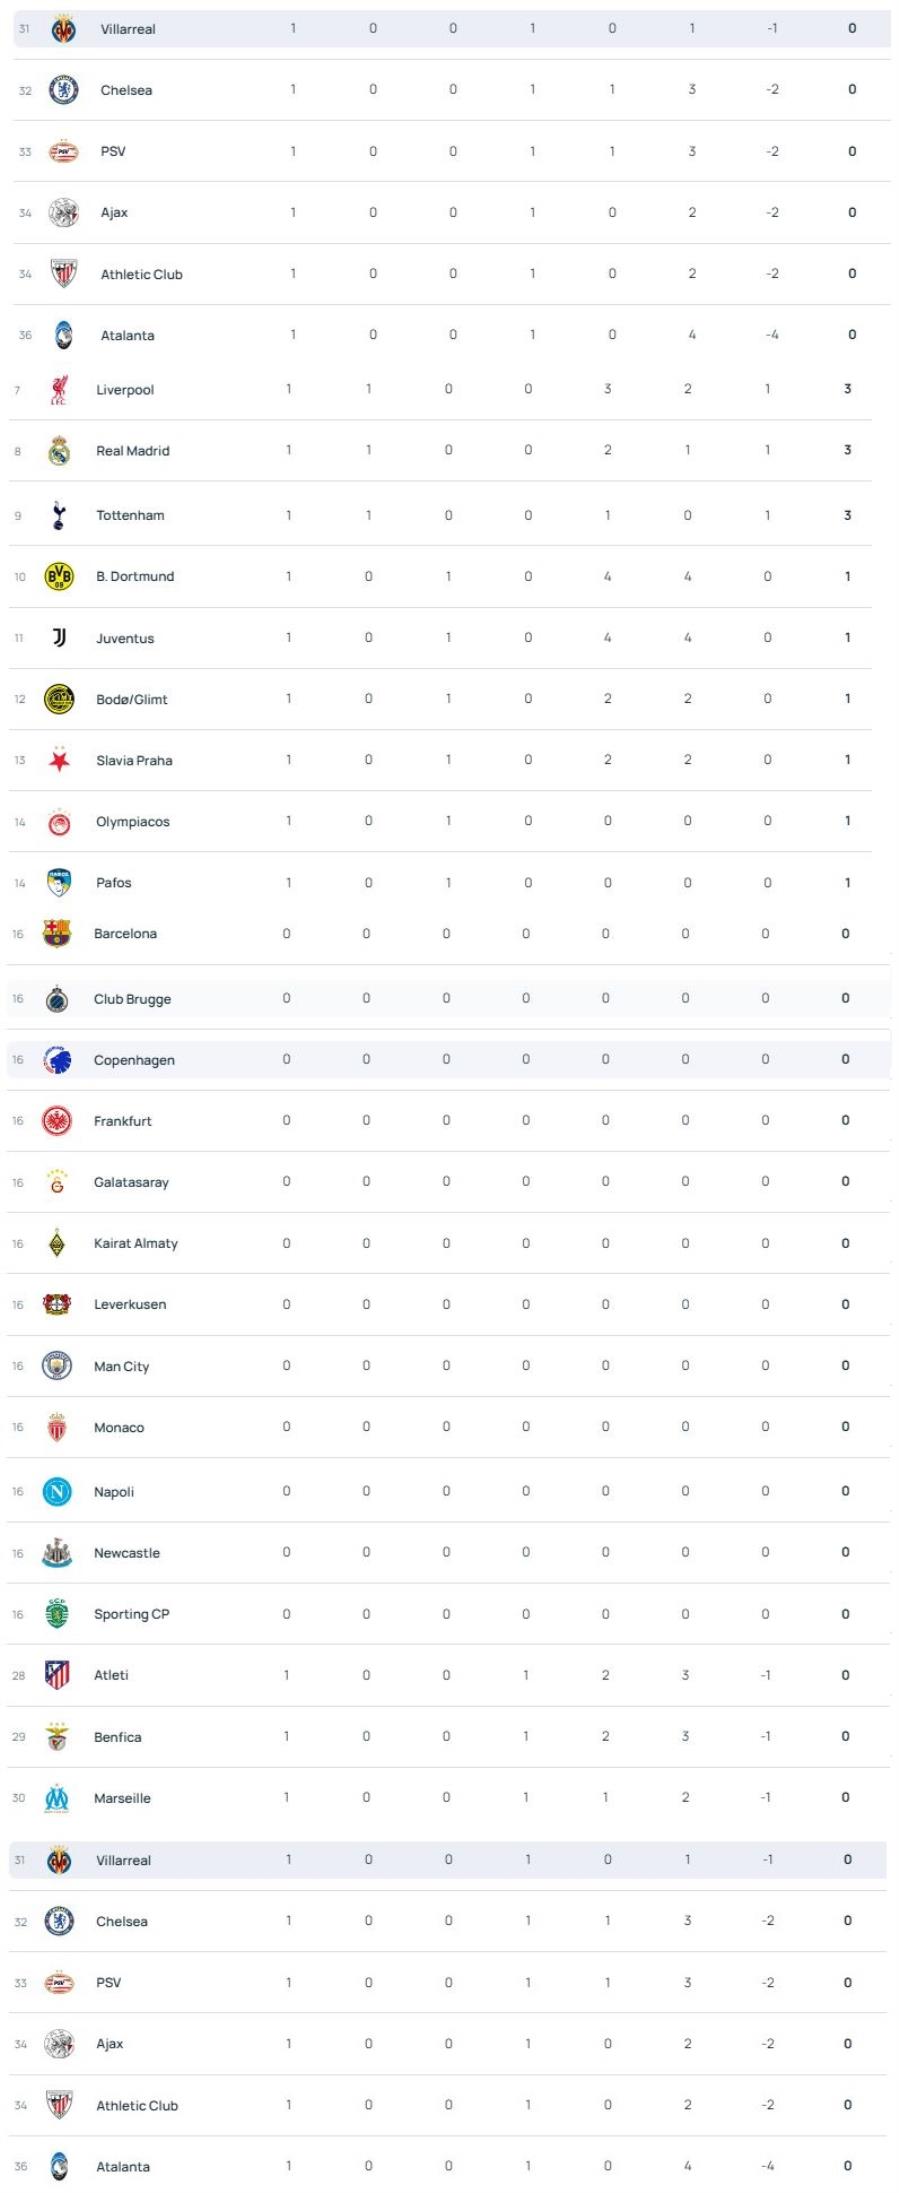Screen dimensions: 899x2193
Task: Click the Man City club crest
Action: (57, 1366)
